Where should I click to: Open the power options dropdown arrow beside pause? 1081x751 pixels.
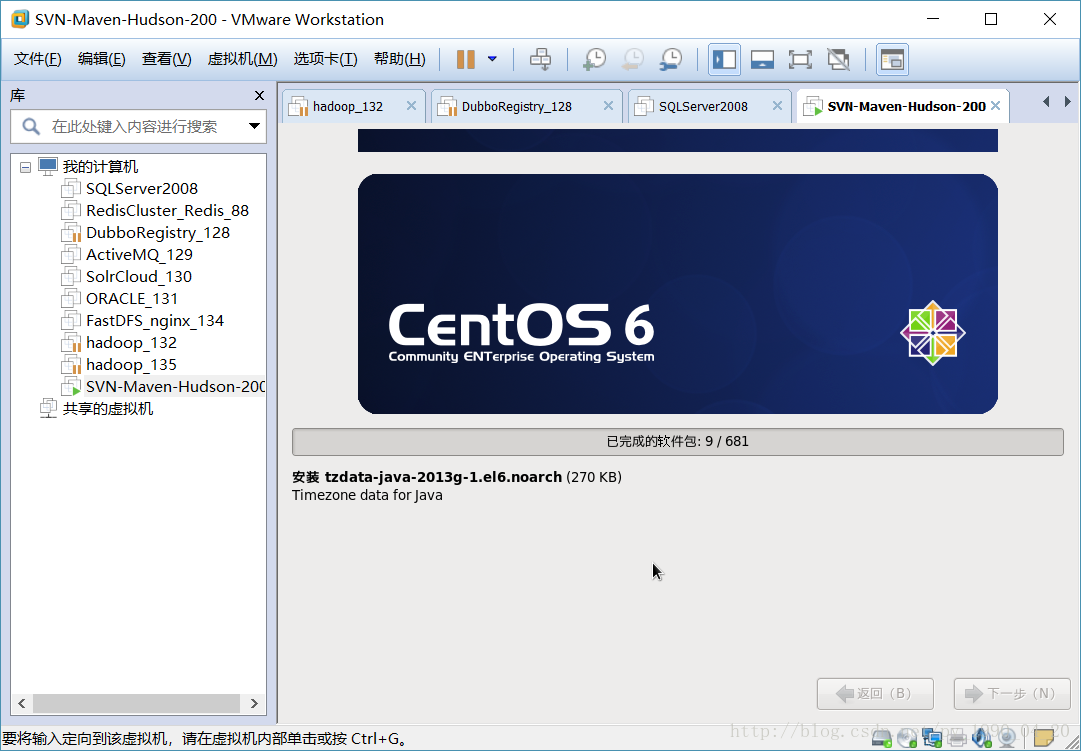[492, 59]
